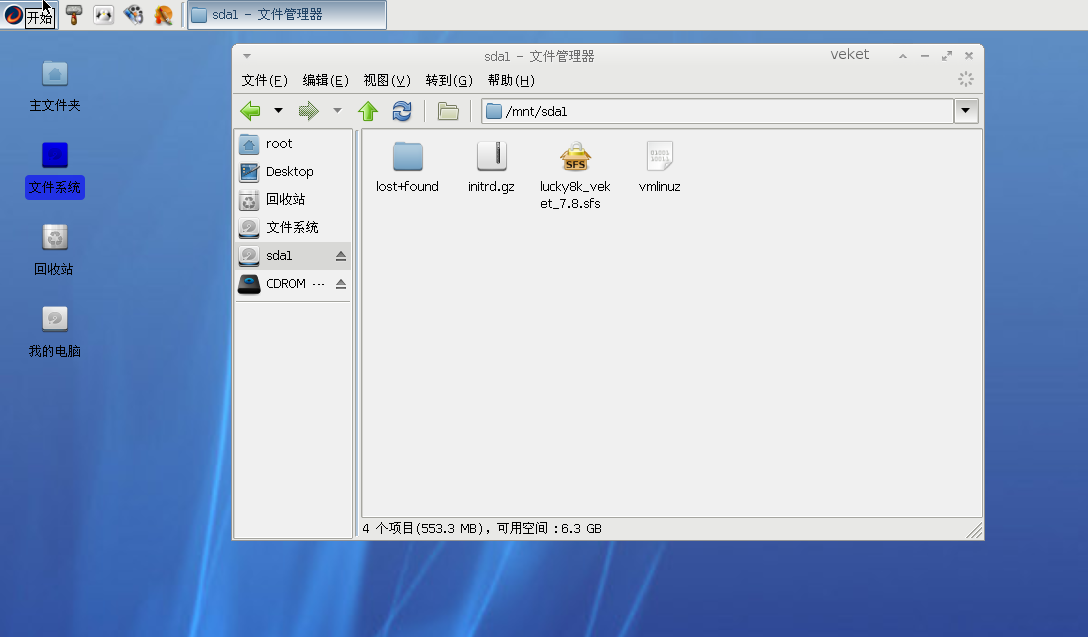Viewport: 1088px width, 637px height.
Task: Open the 帮助(H) menu
Action: 511,80
